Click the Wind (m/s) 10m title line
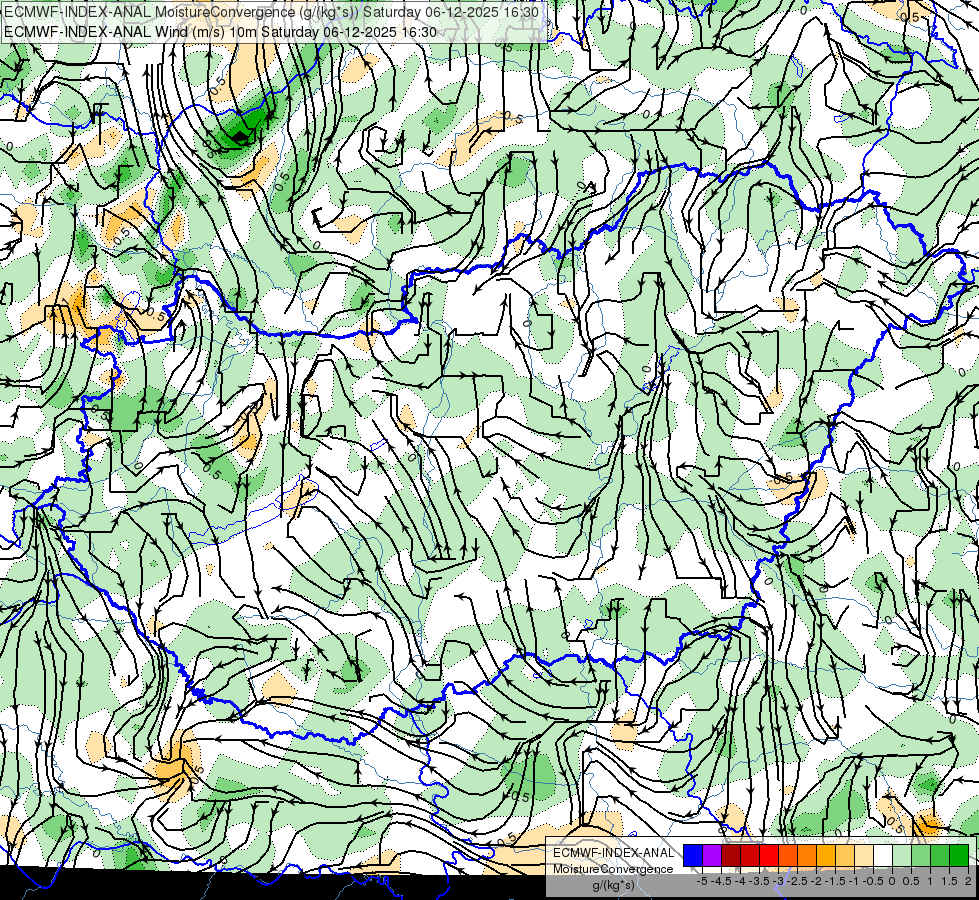The height and width of the screenshot is (900, 979). point(220,32)
